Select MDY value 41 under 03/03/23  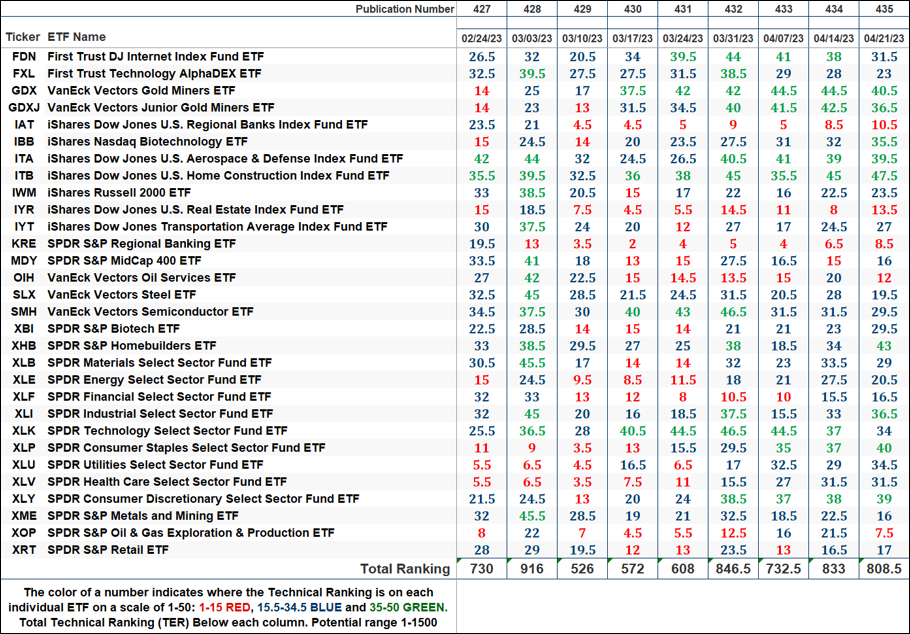coord(532,261)
